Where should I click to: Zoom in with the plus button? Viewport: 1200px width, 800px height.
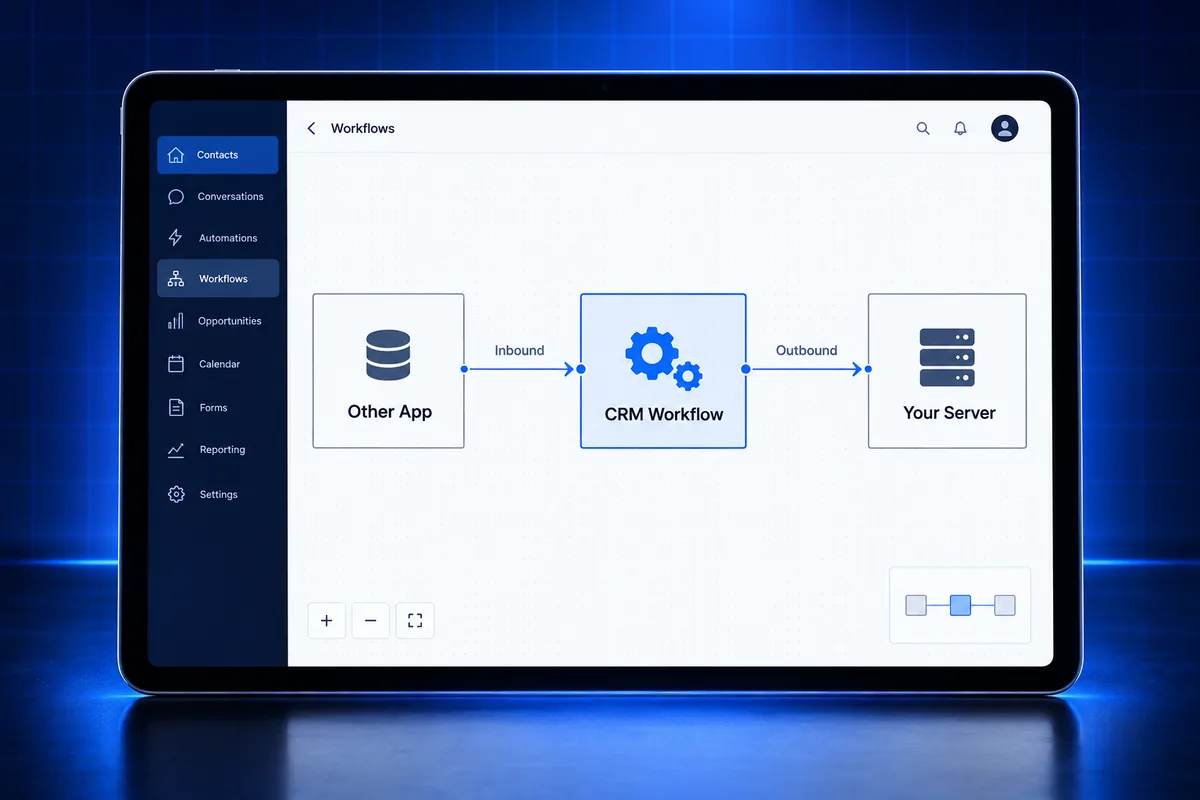click(x=326, y=621)
